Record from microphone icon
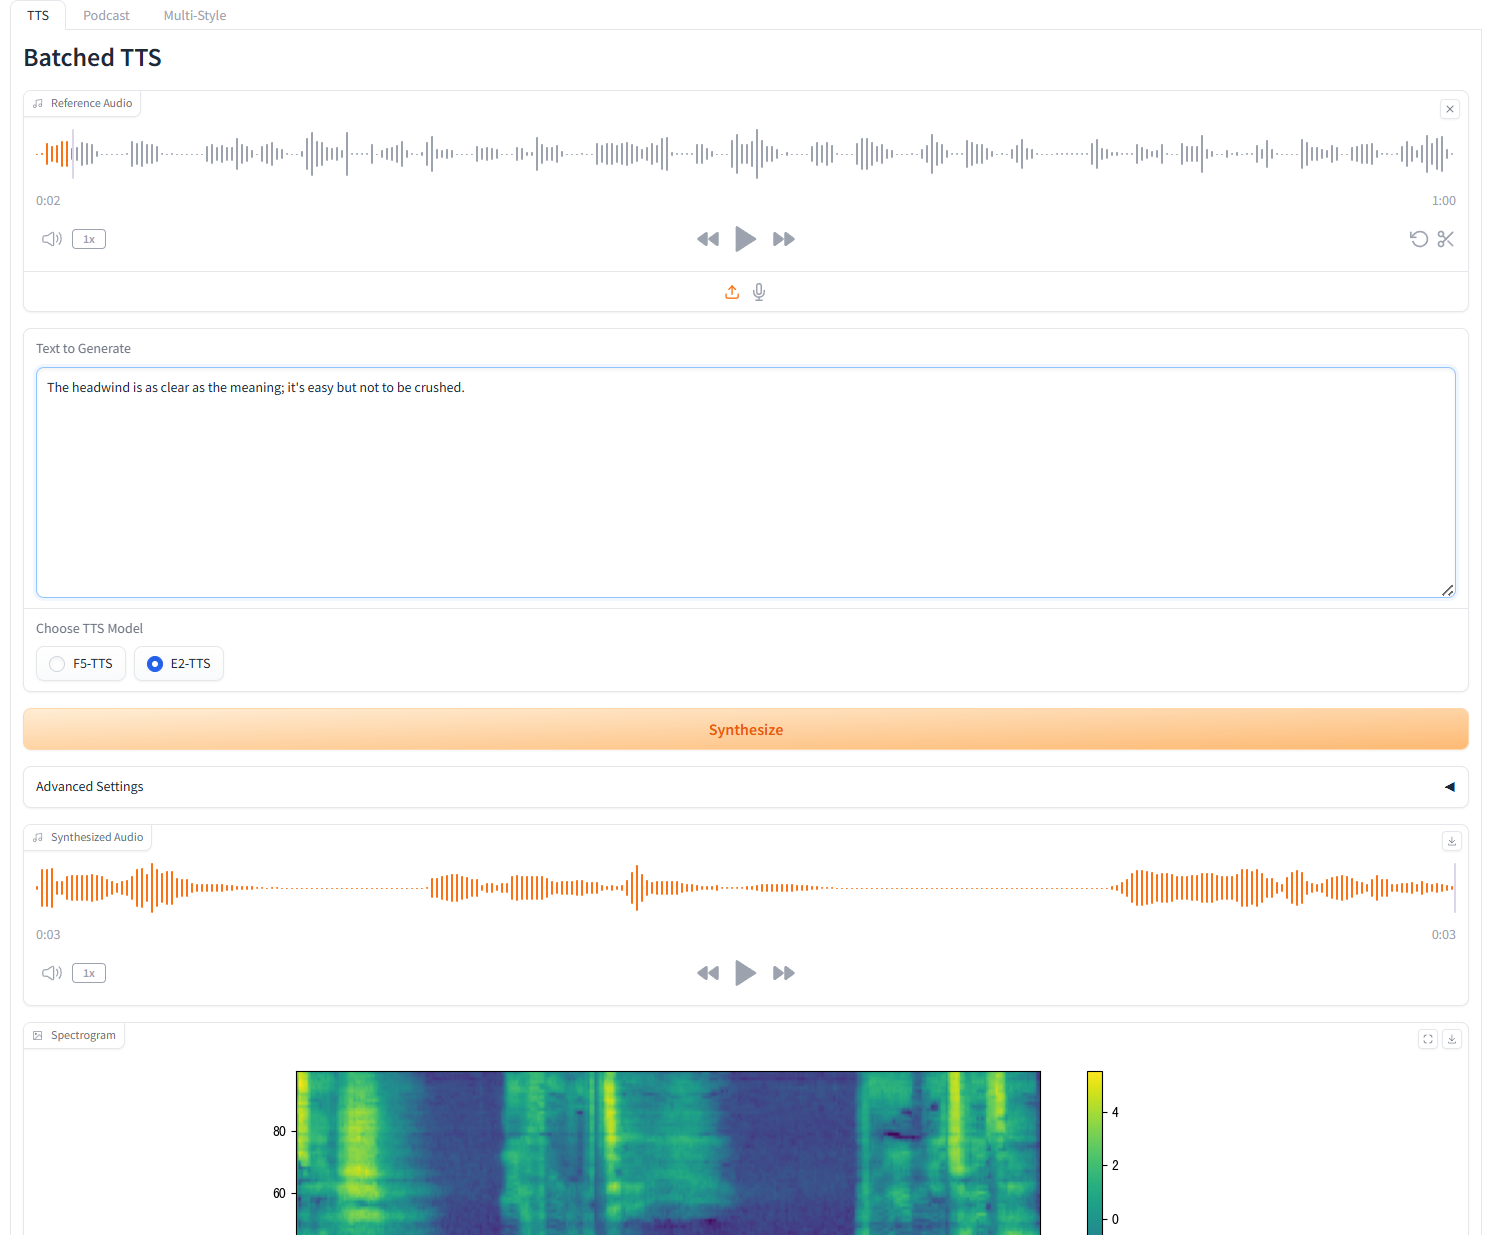 pos(759,292)
